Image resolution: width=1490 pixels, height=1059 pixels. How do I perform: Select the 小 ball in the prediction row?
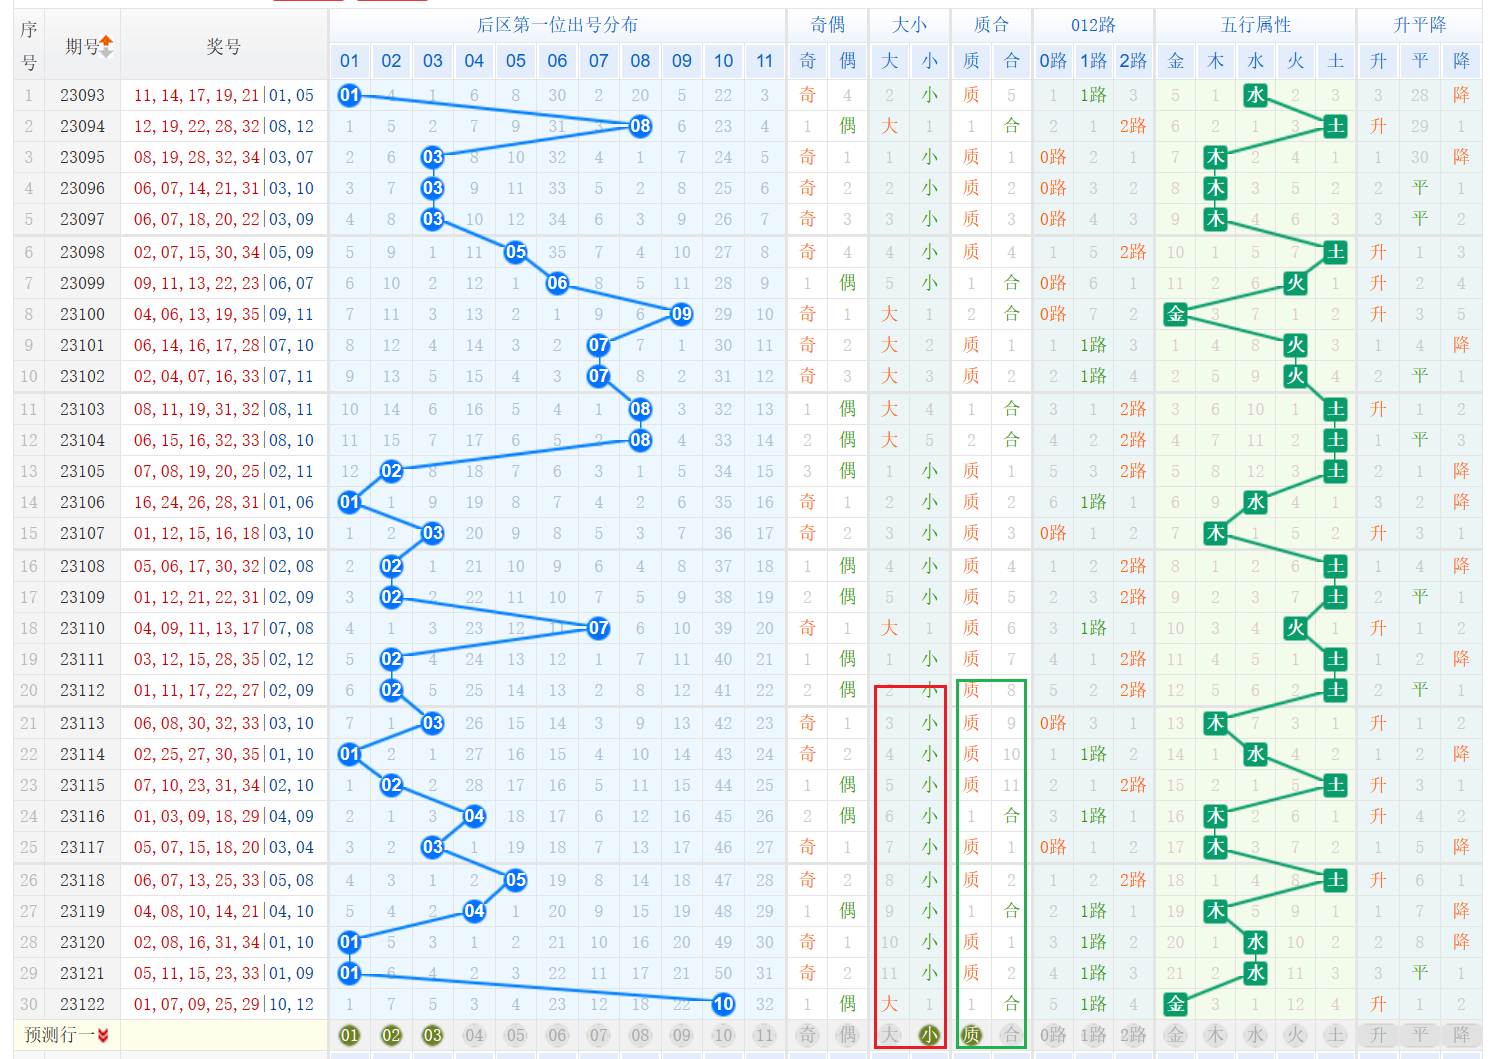929,1035
